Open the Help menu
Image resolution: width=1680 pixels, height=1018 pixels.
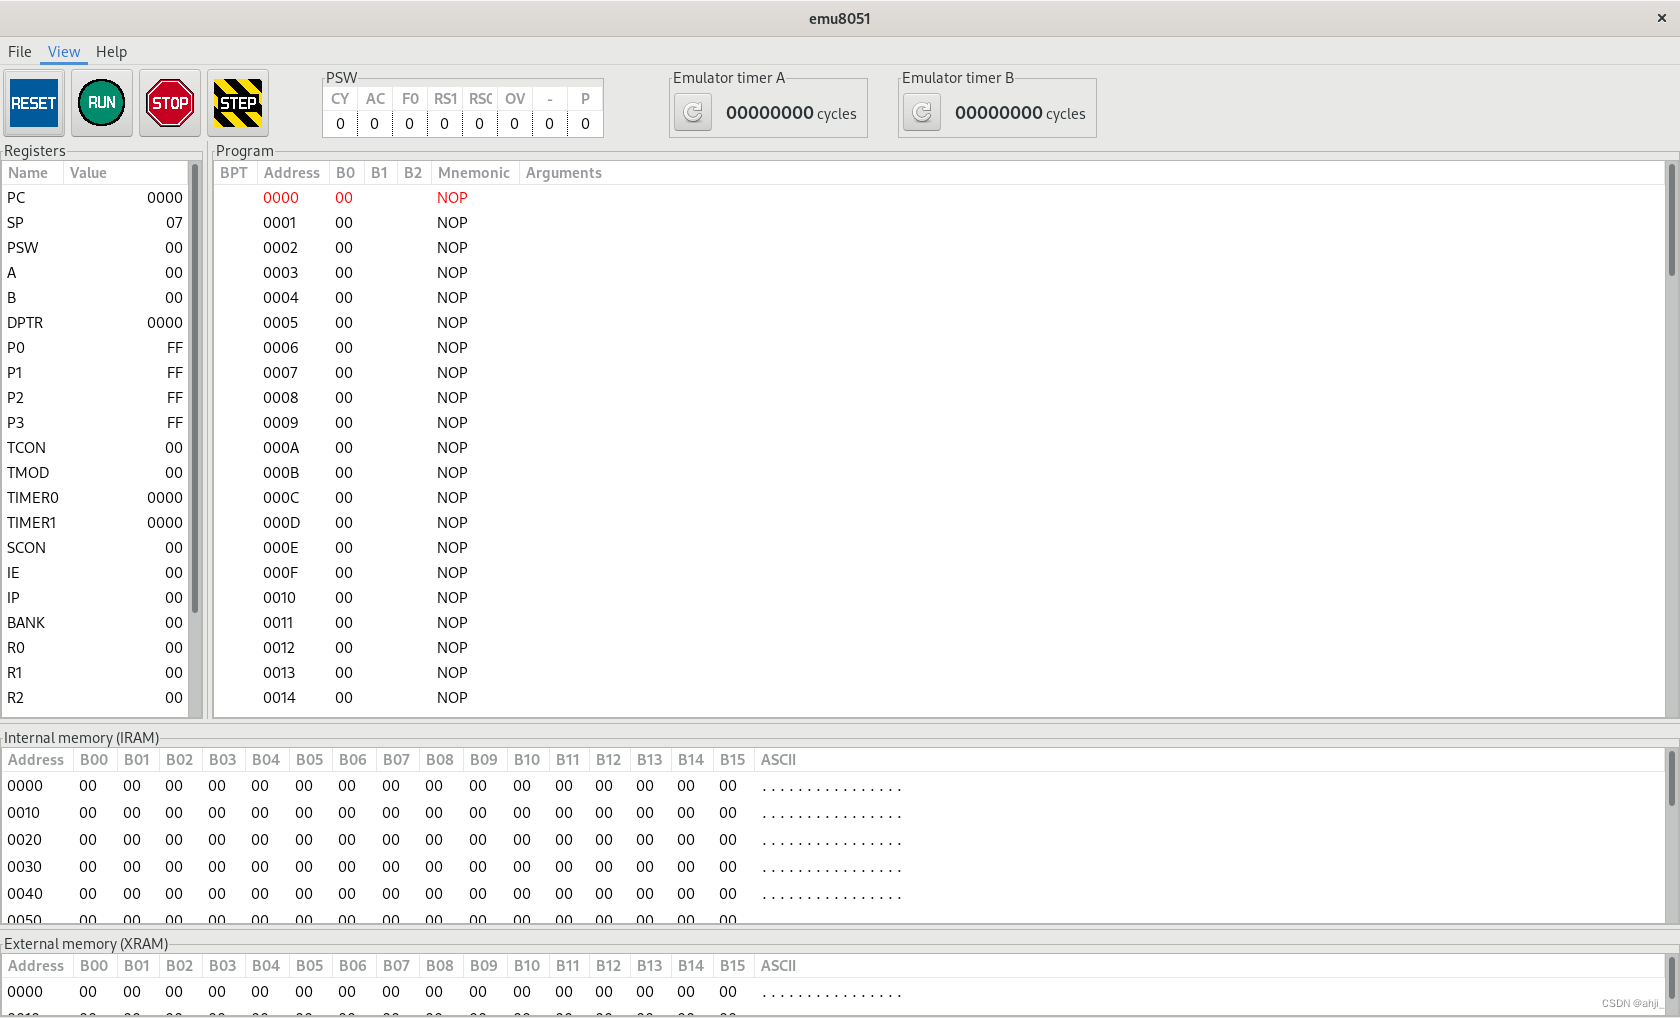(111, 52)
